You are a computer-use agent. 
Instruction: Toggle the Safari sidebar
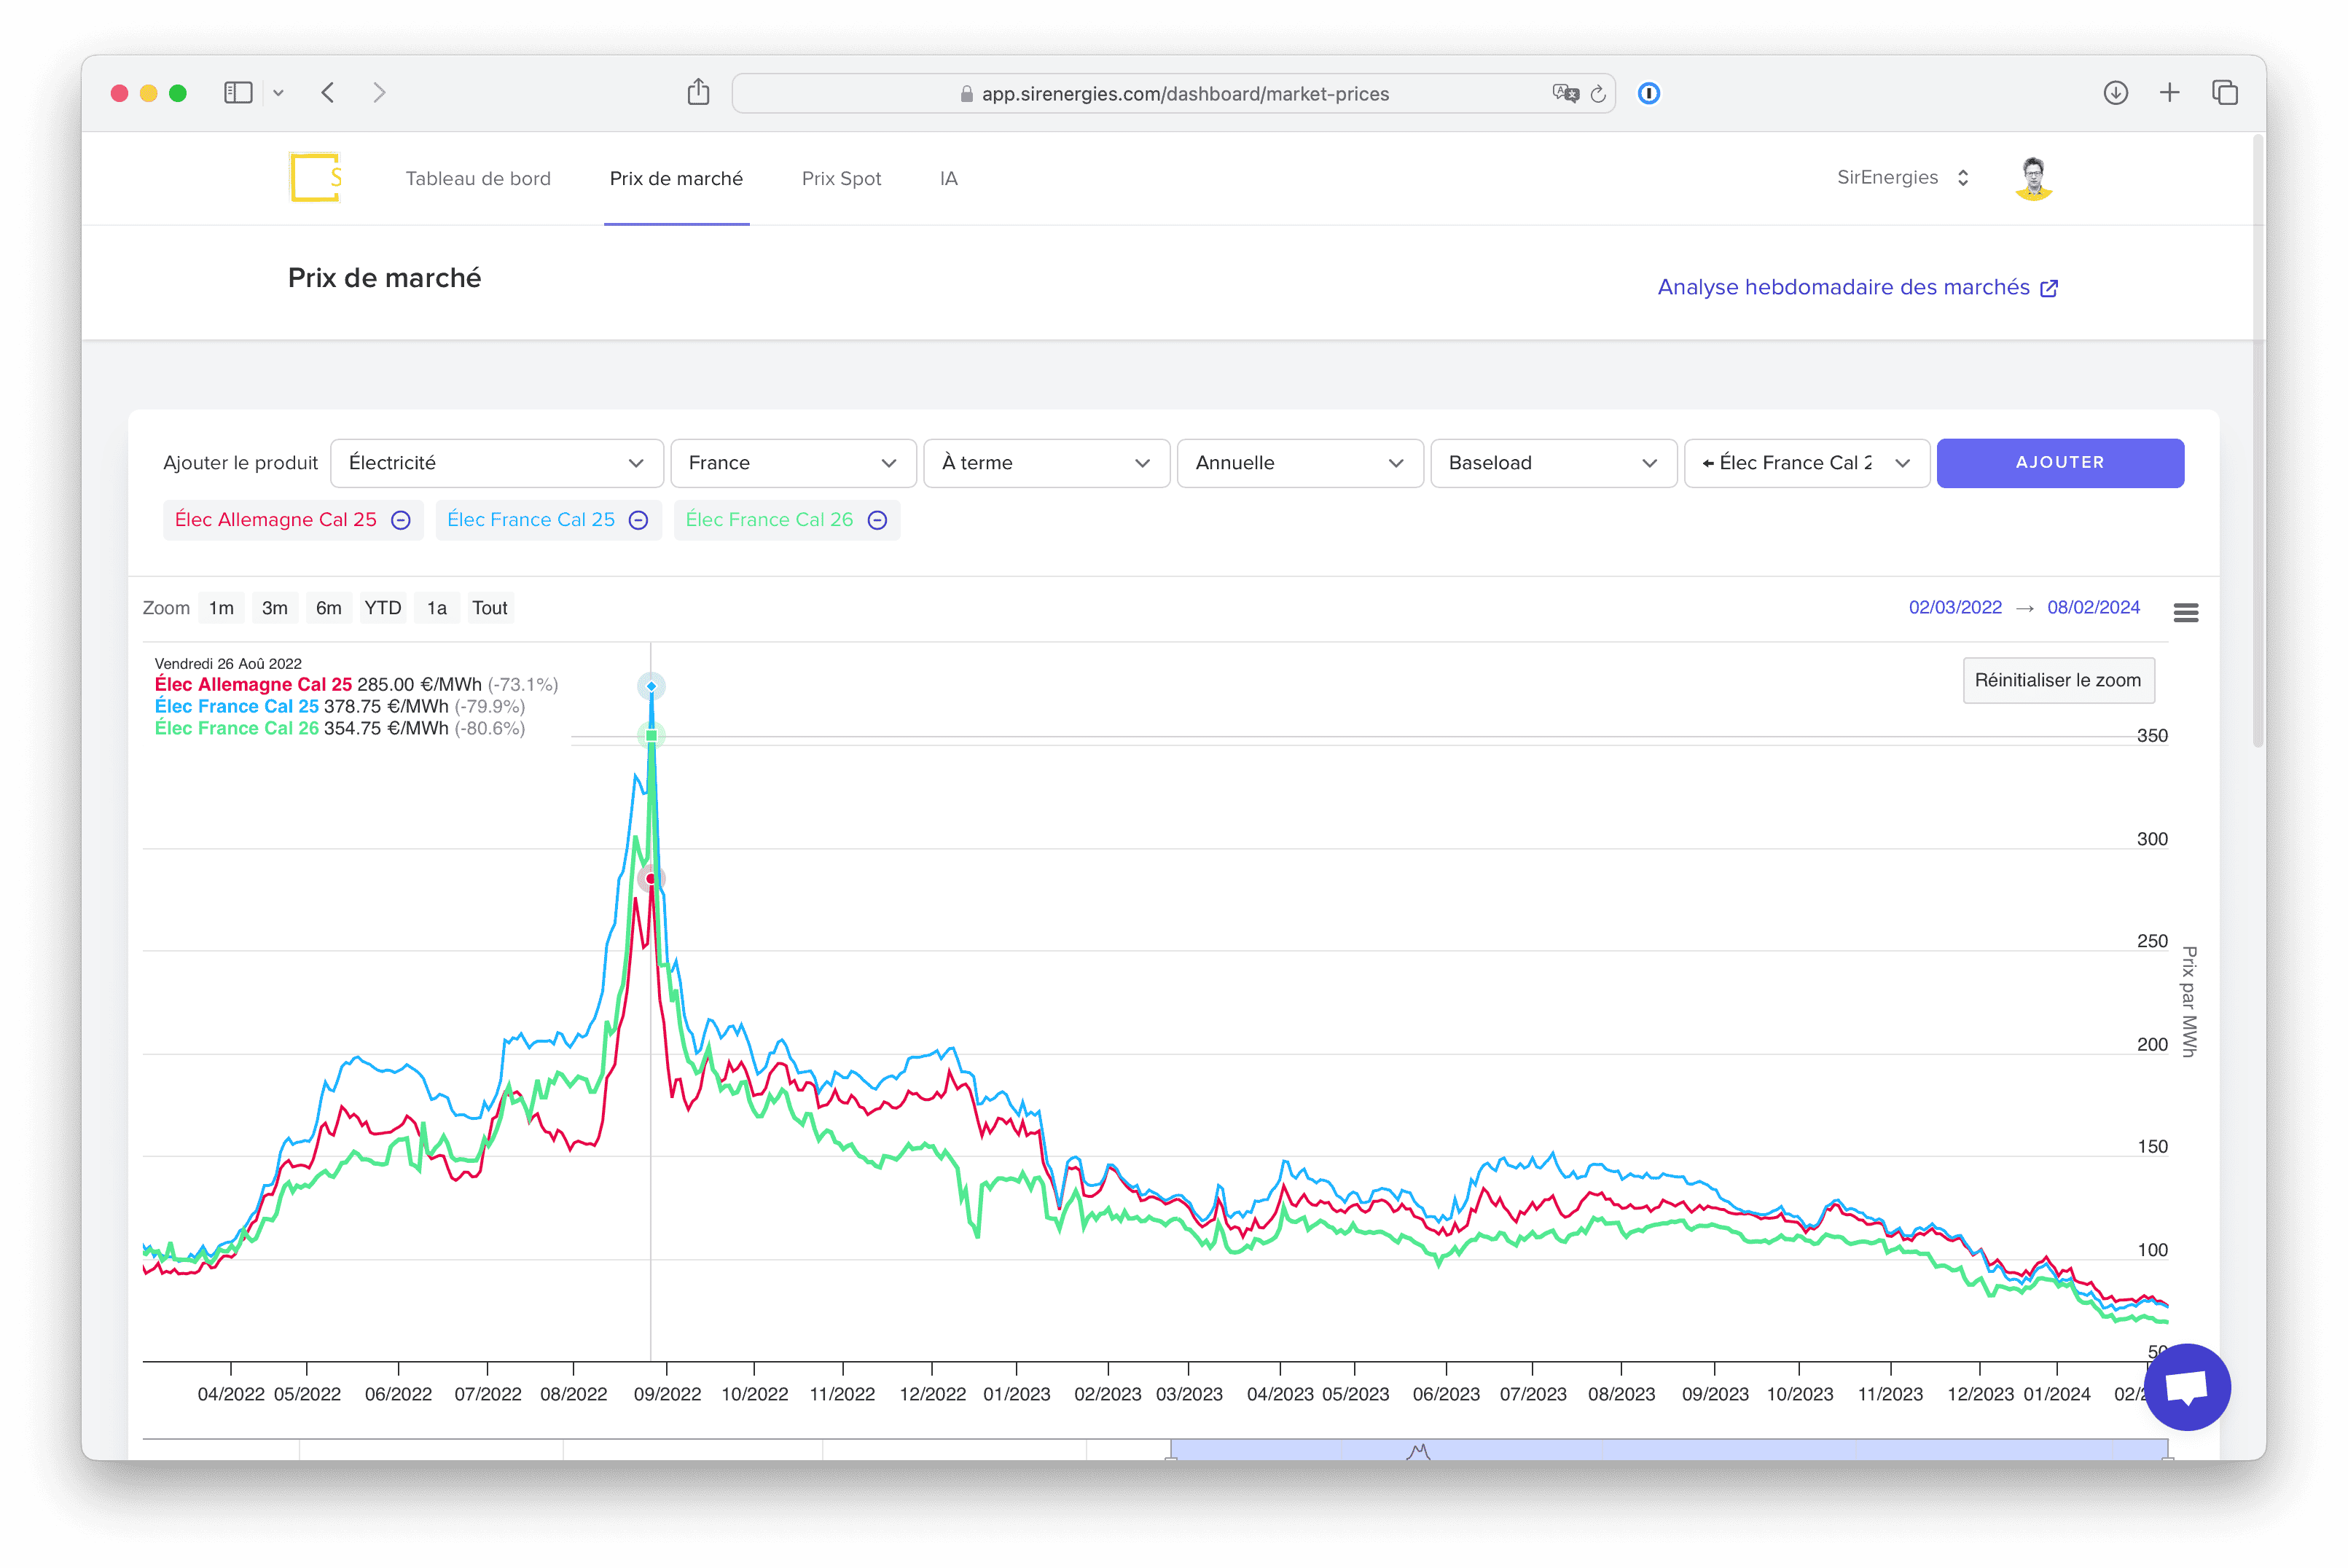(238, 93)
